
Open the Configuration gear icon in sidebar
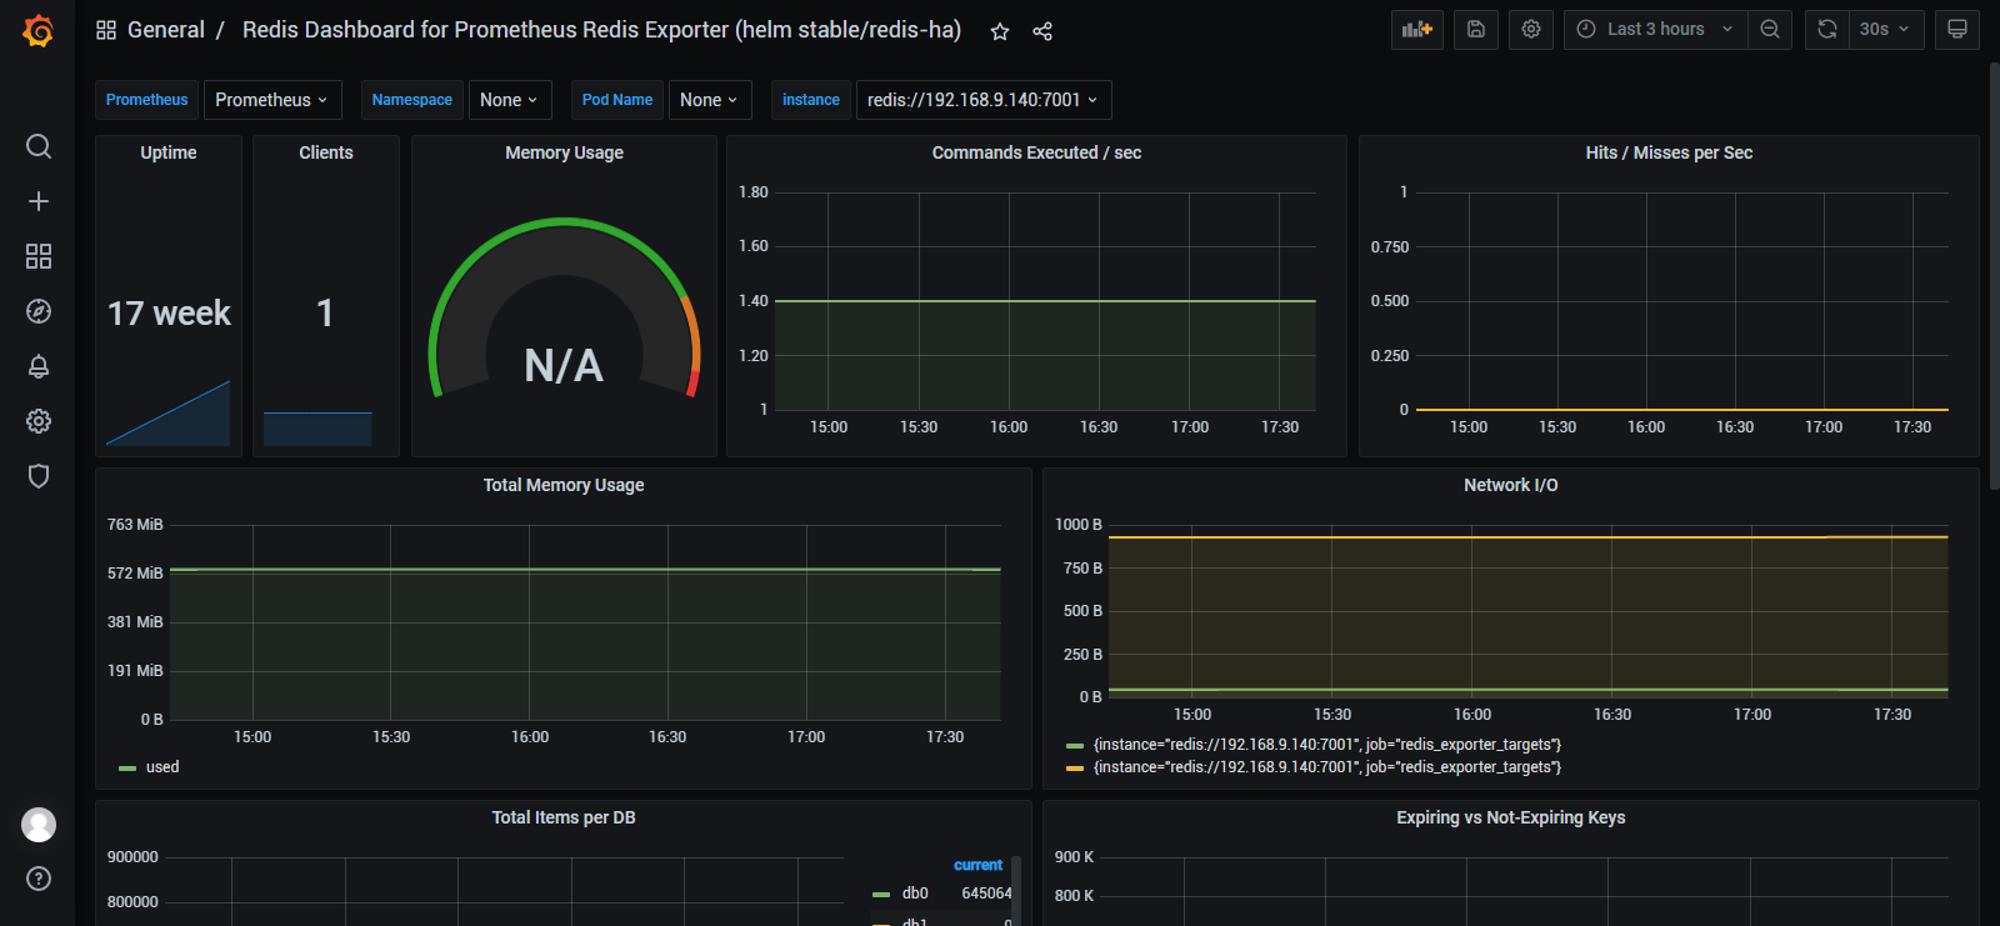click(x=38, y=421)
